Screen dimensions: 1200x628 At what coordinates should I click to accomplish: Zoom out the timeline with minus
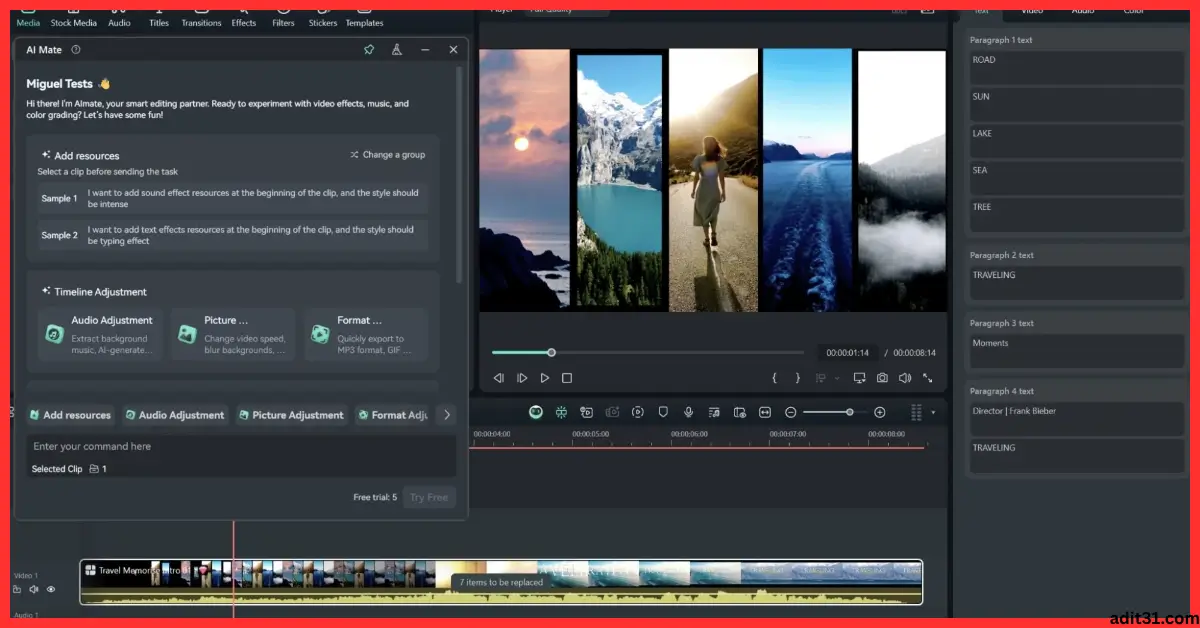pos(790,412)
